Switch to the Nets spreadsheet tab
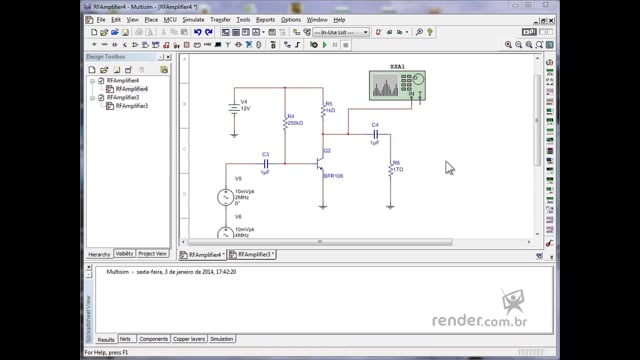This screenshot has width=640, height=360. (x=125, y=339)
